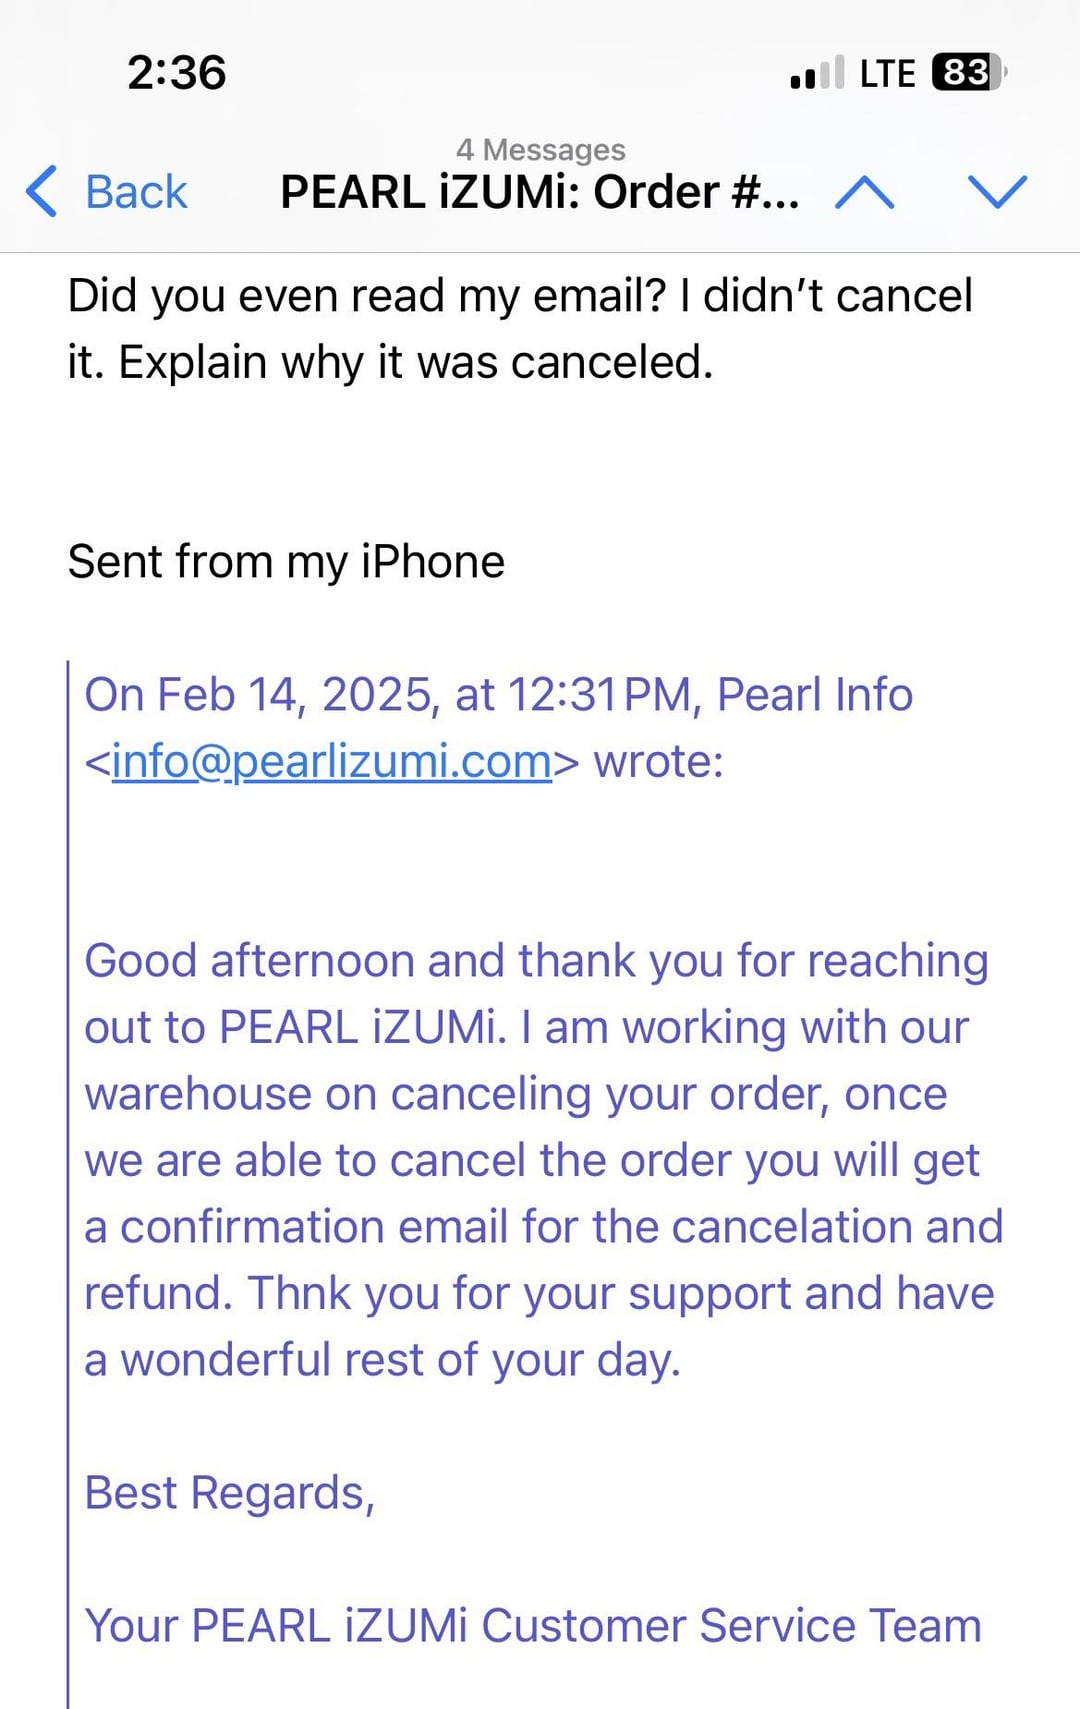Open the info@pearlizumi.com email link
Screen dimensions: 1080x1709
332,762
